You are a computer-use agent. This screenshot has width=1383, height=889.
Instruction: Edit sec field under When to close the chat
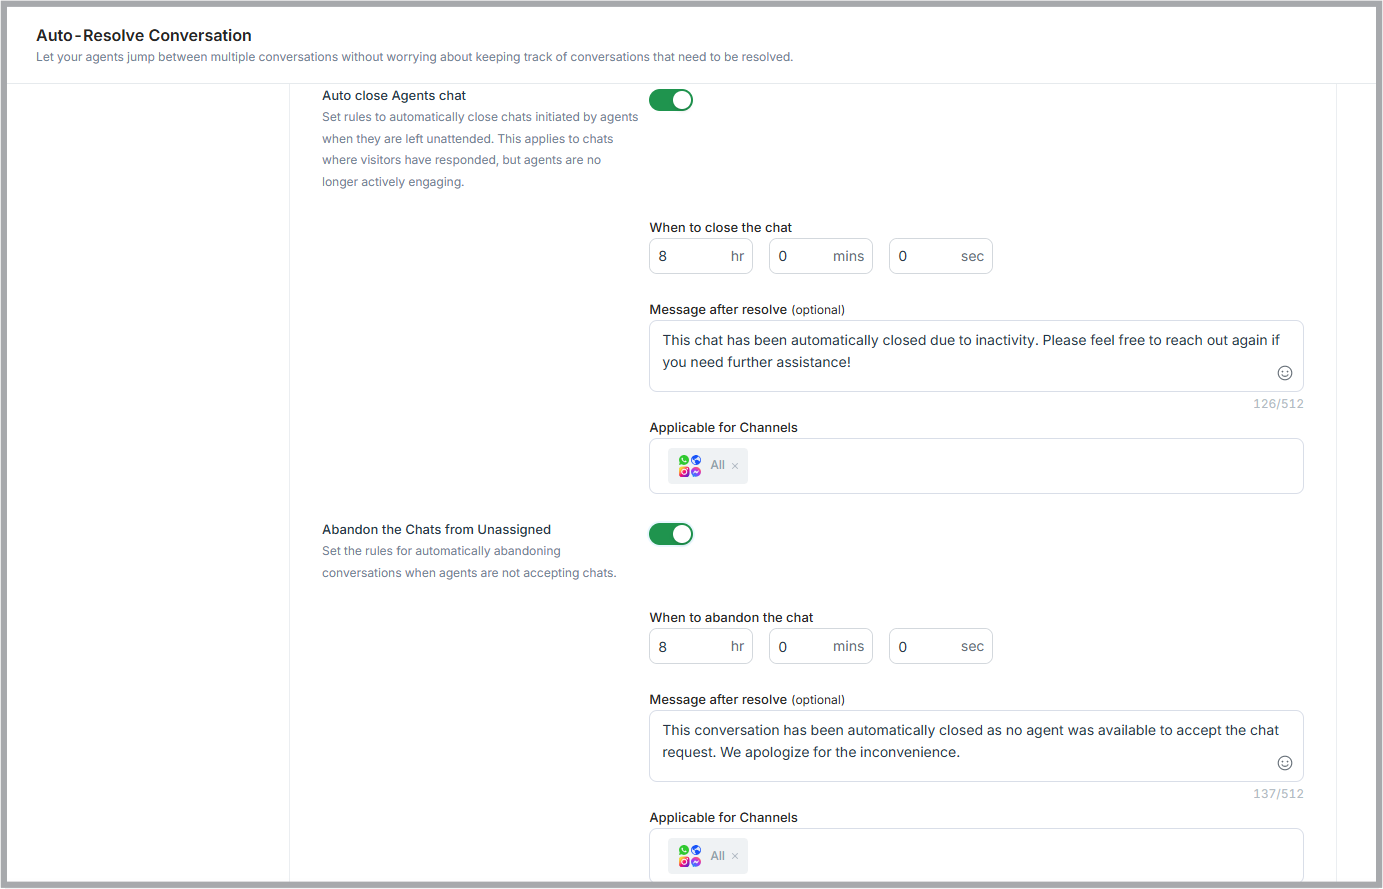point(941,256)
